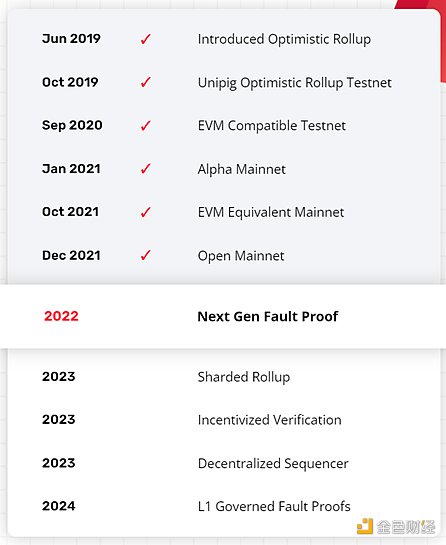This screenshot has height=545, width=446.
Task: Click 'Decentralized Sequencer' roadmap item
Action: (x=273, y=464)
